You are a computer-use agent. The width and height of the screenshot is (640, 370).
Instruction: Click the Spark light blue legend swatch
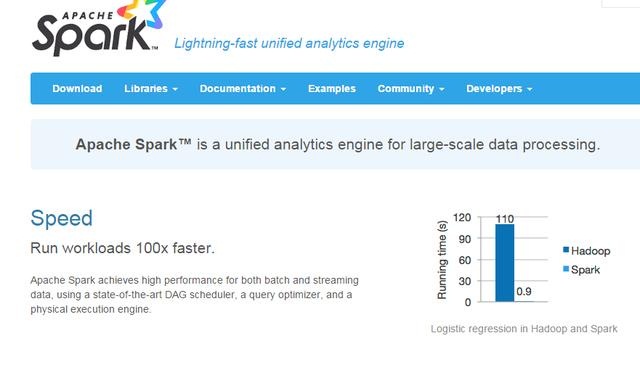566,269
